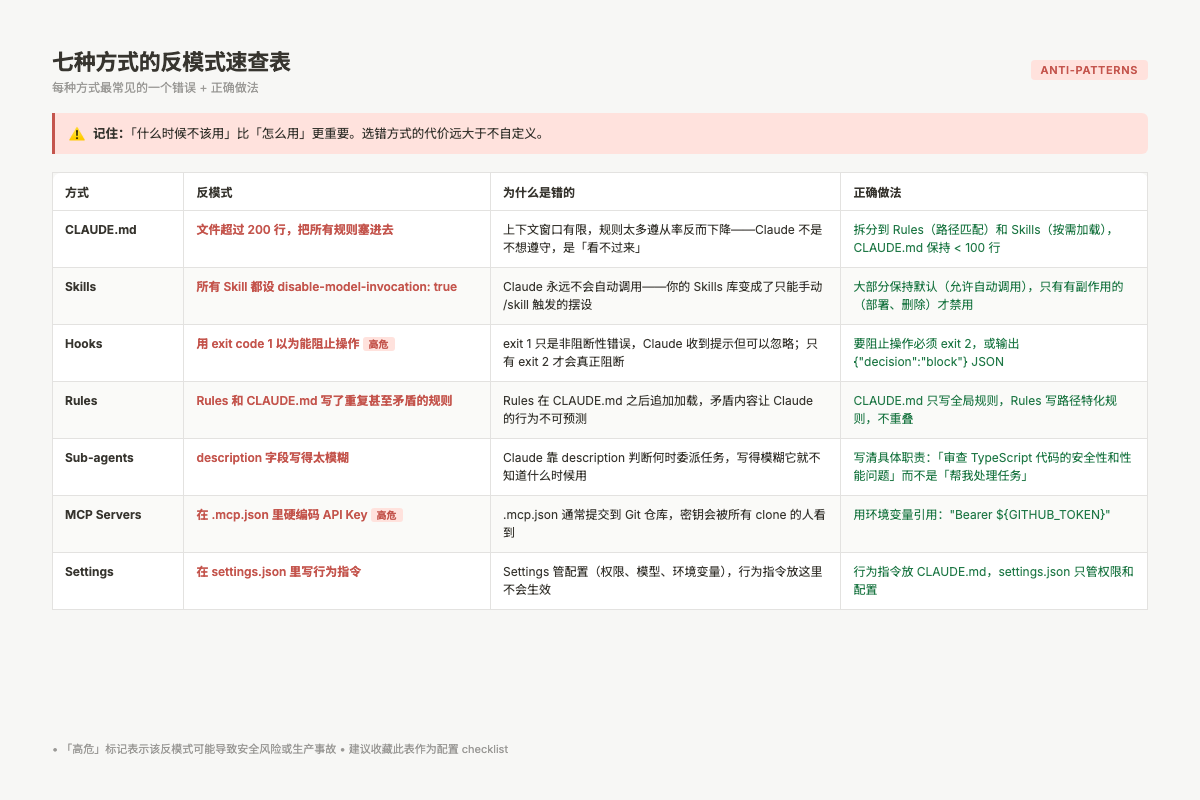Screen dimensions: 1200x800
Task: Click the anti-pattern 文件超过 200 行，把所有规则塞进去
Action: [x=295, y=229]
